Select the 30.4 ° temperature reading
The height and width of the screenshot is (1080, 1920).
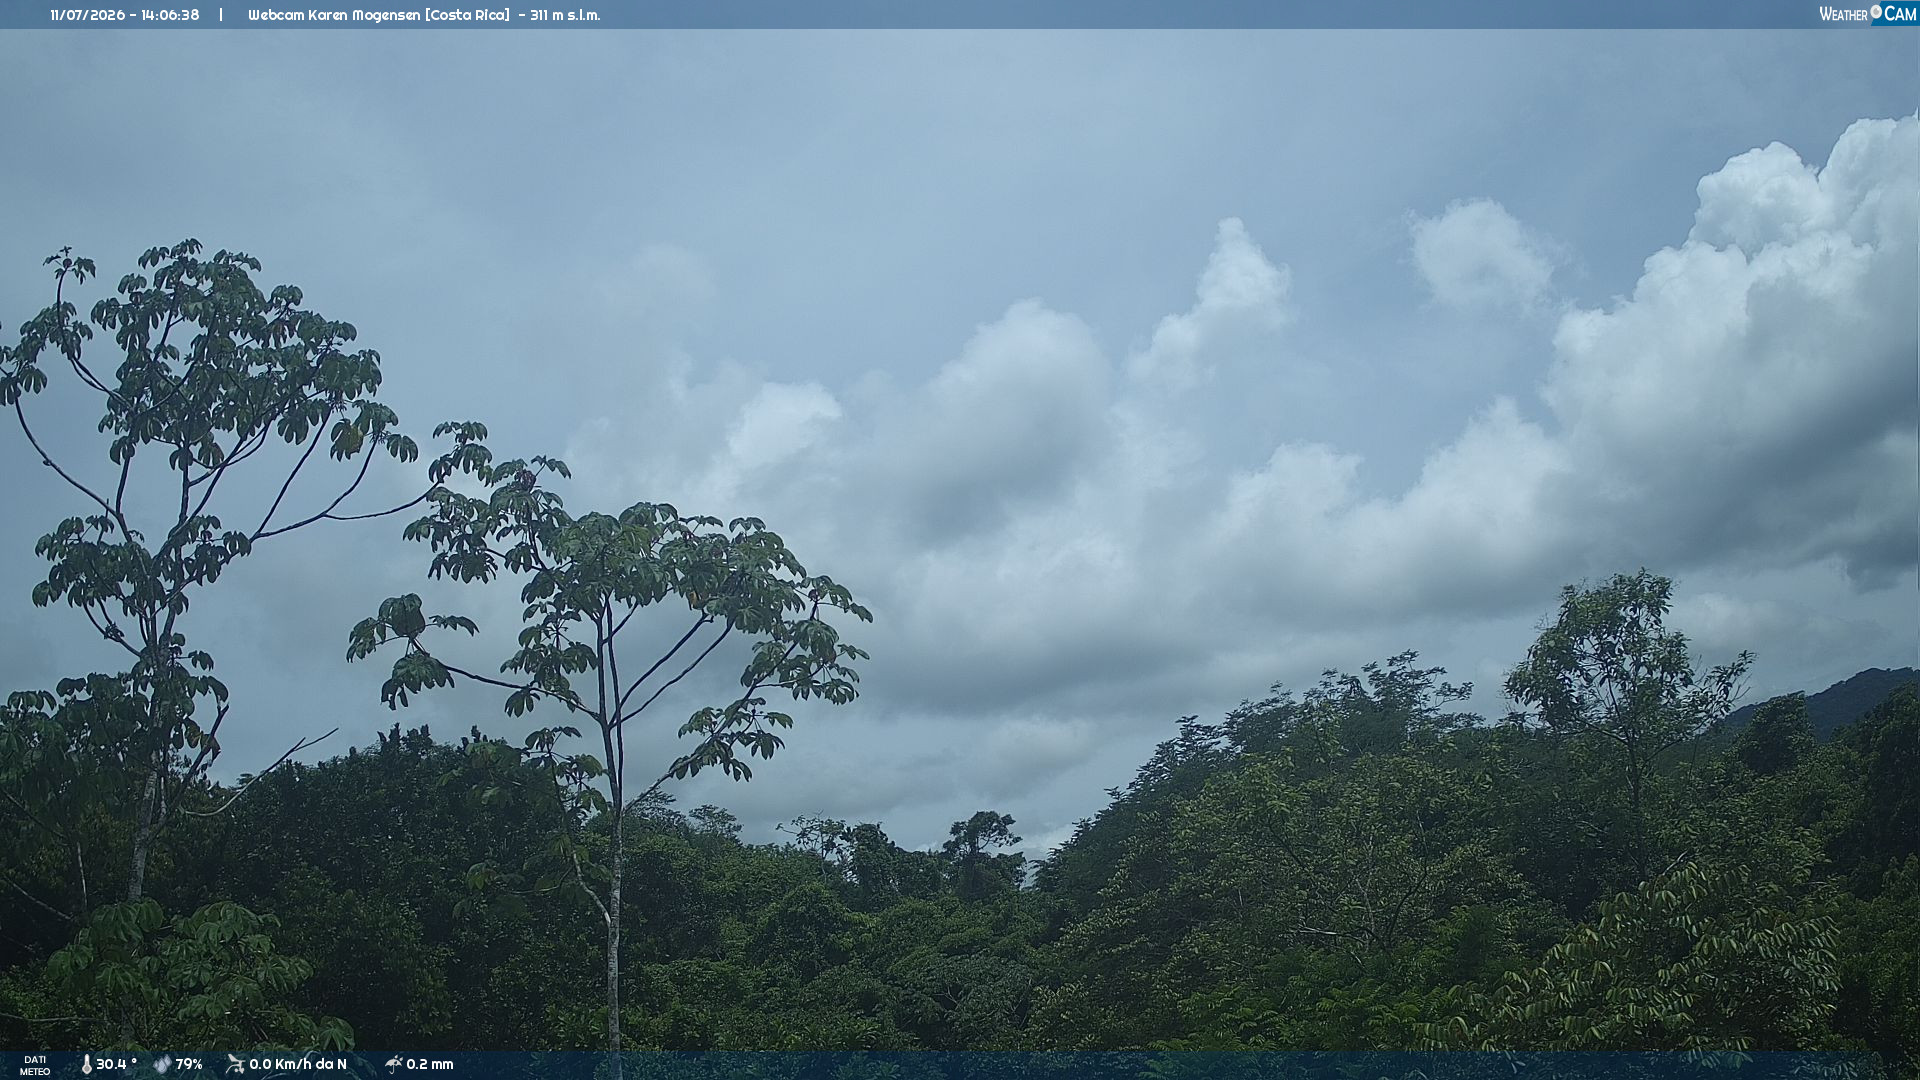[116, 1065]
